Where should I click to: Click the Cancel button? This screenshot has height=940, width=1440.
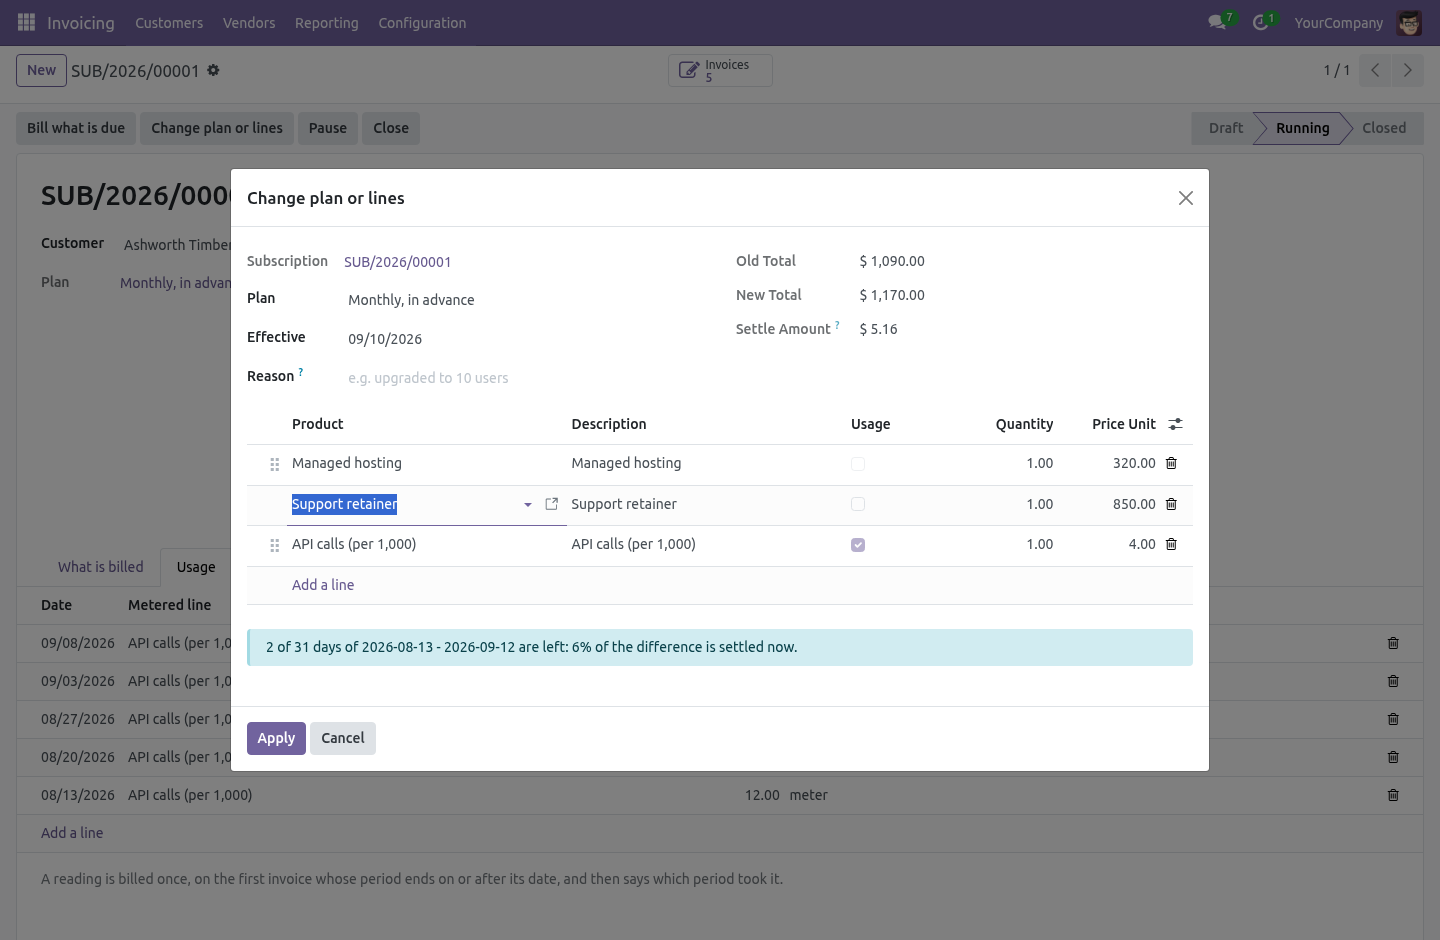point(343,738)
